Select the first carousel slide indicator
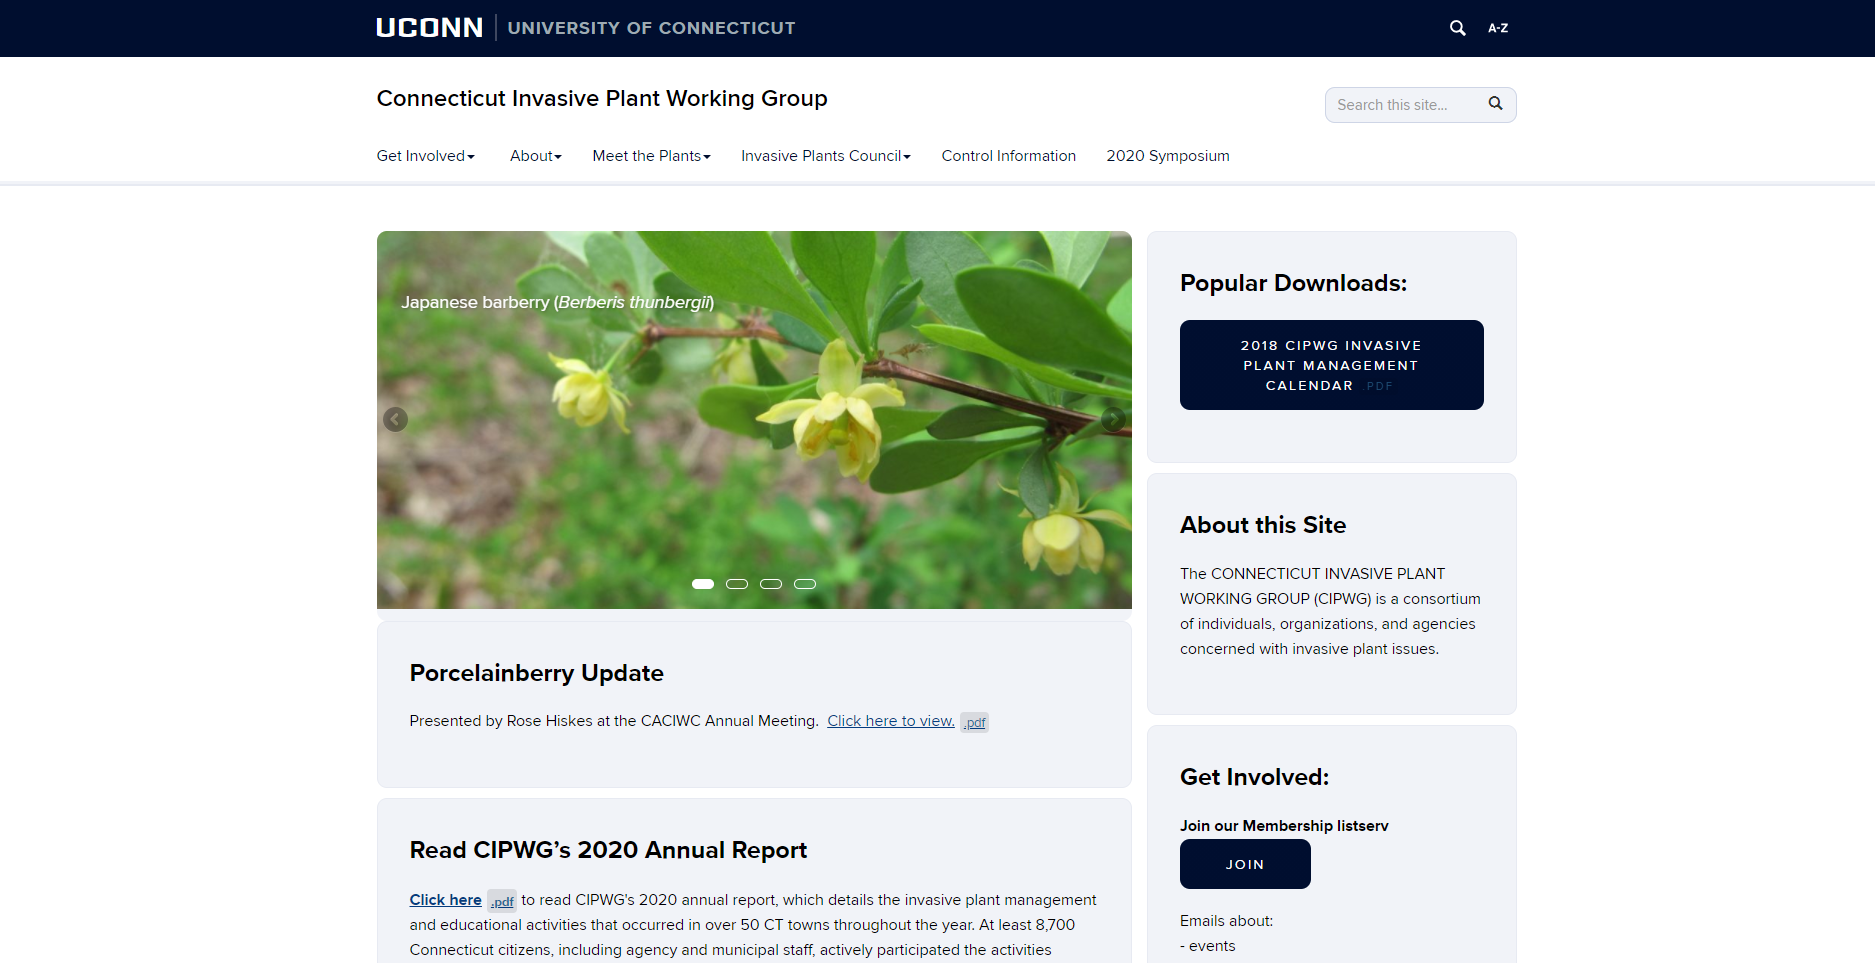The height and width of the screenshot is (963, 1875). coord(703,584)
